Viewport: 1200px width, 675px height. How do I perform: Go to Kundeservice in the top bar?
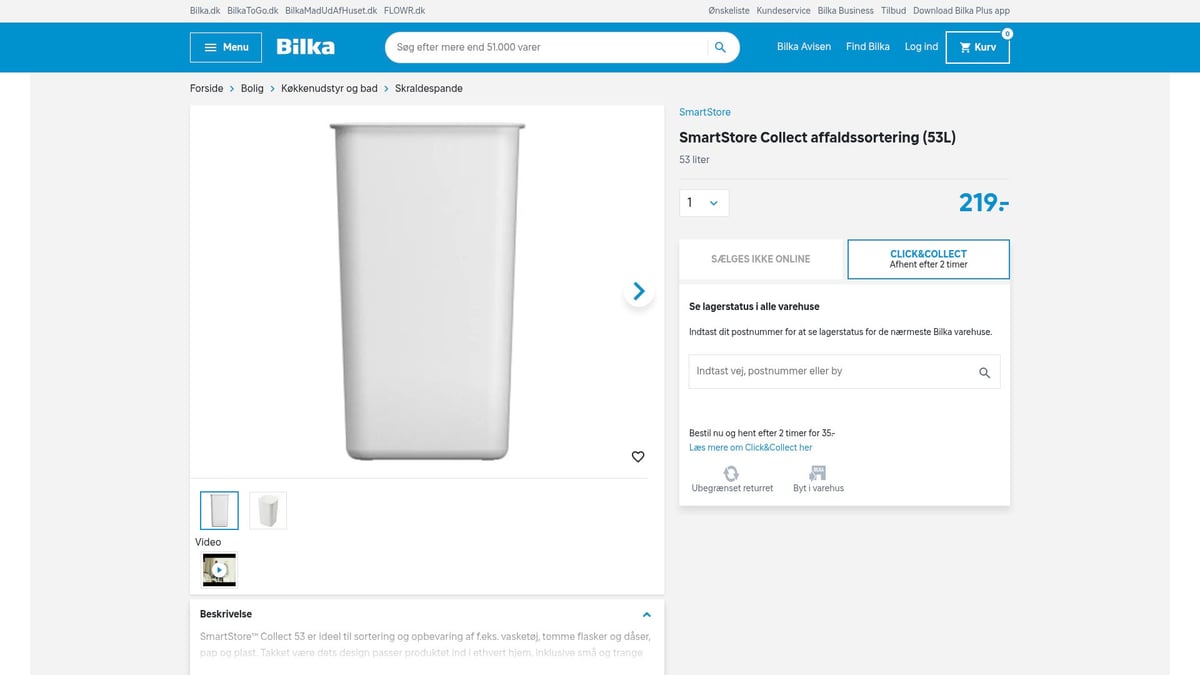coord(783,10)
